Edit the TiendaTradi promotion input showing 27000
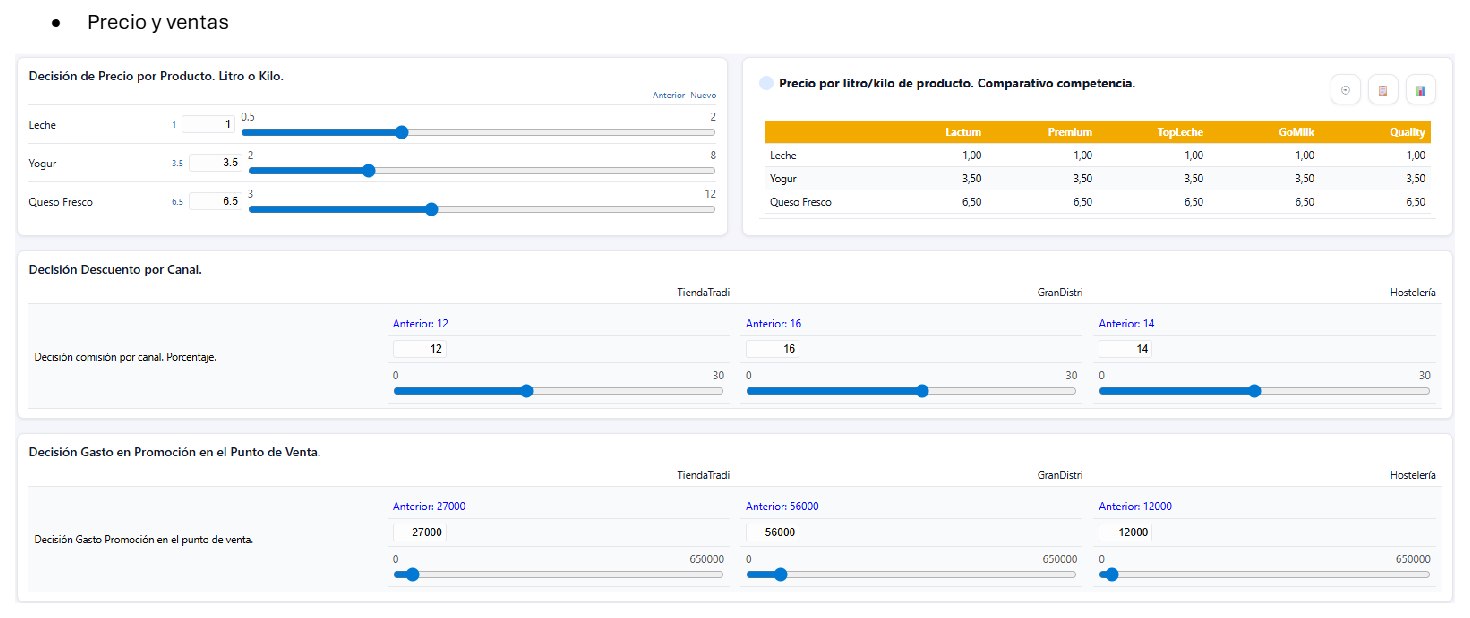This screenshot has height=618, width=1470. click(420, 532)
